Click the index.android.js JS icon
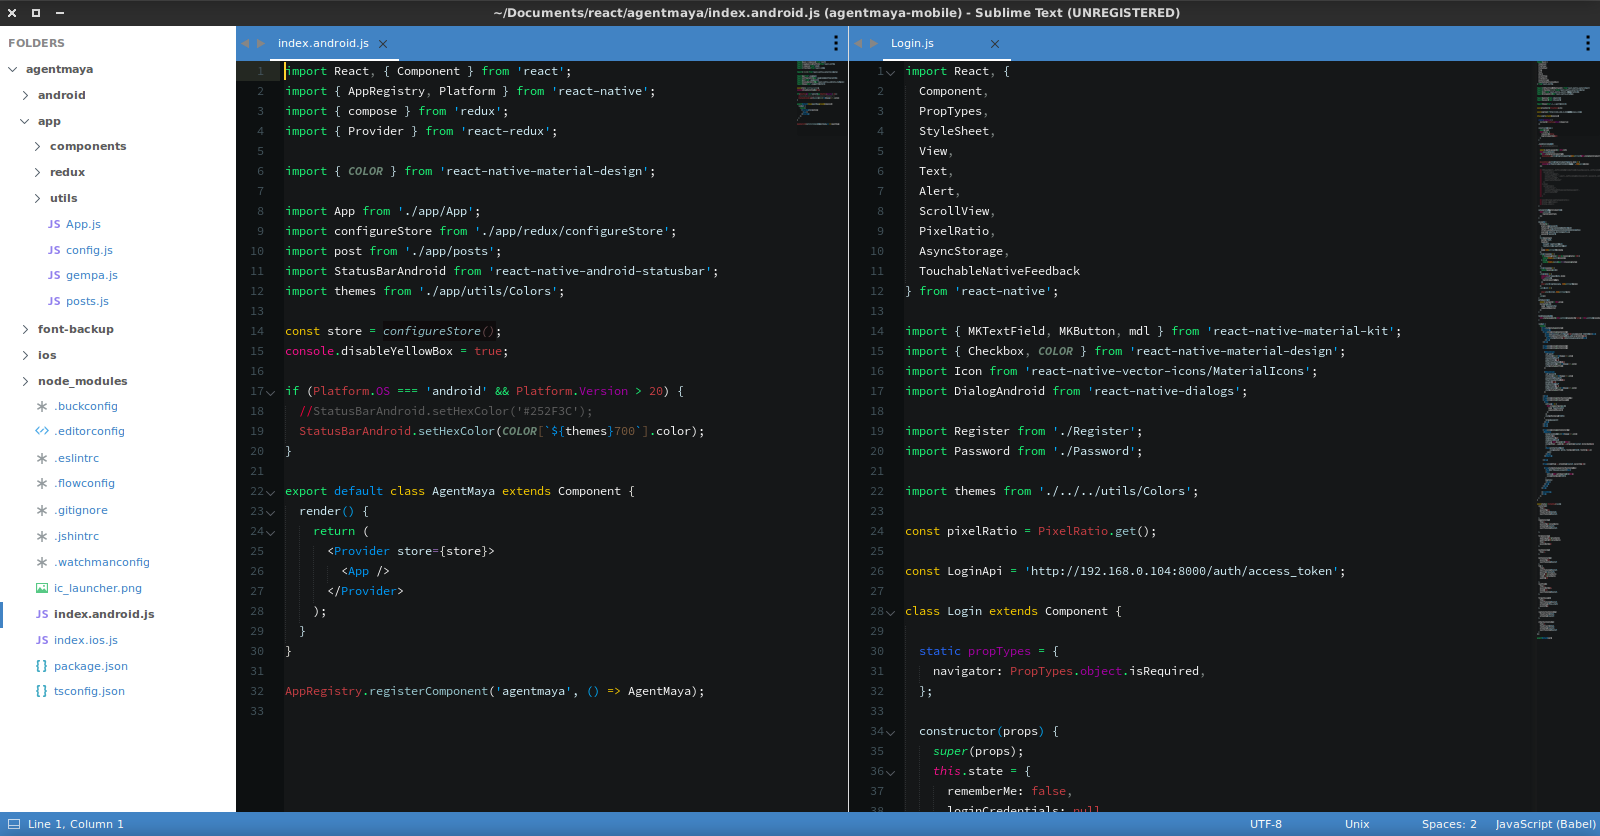This screenshot has width=1600, height=836. tap(42, 614)
